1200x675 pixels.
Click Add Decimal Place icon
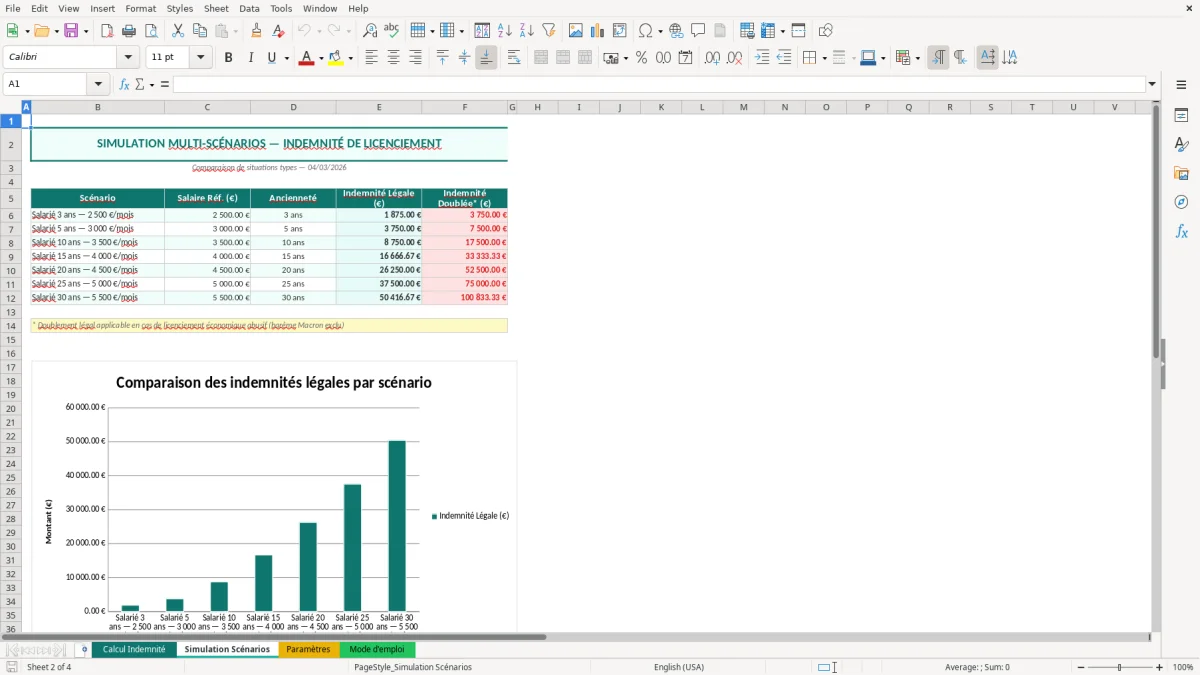coord(712,58)
